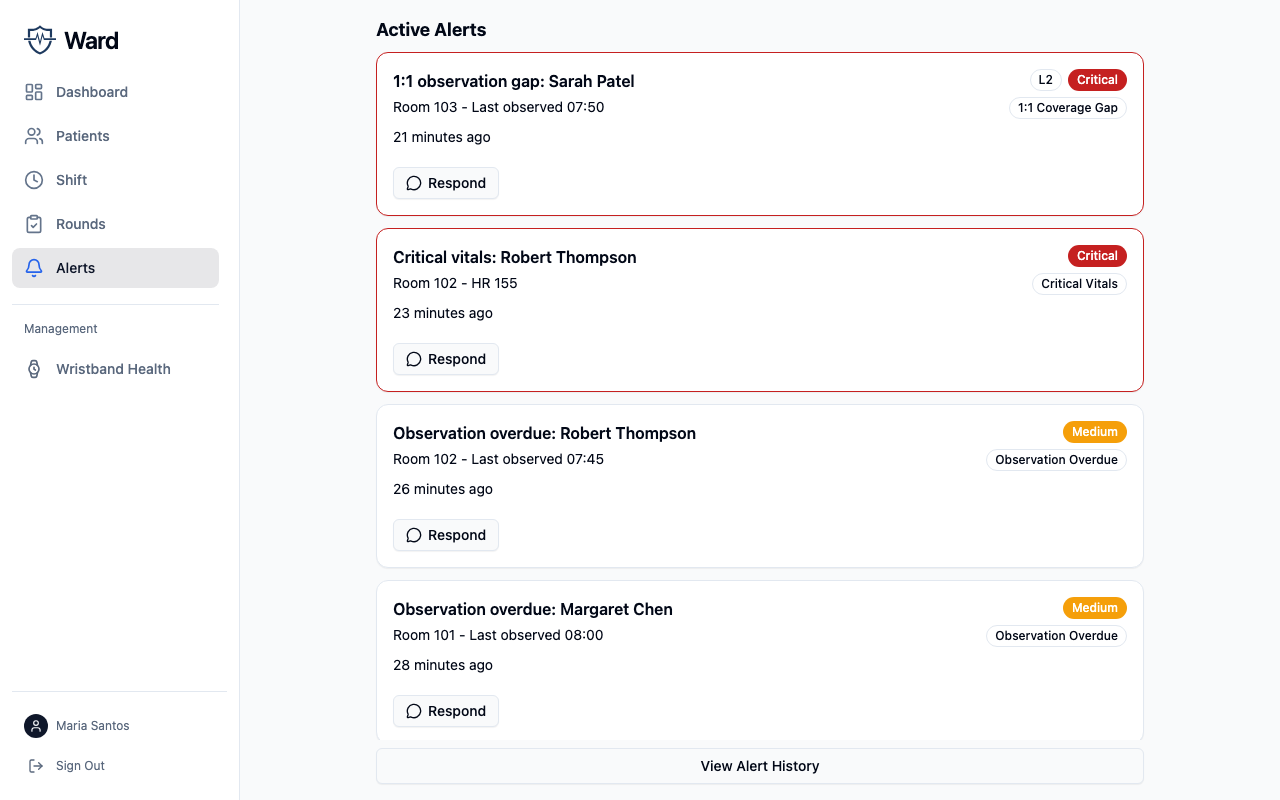Image resolution: width=1280 pixels, height=800 pixels.
Task: Click the Rounds clipboard icon
Action: point(34,224)
